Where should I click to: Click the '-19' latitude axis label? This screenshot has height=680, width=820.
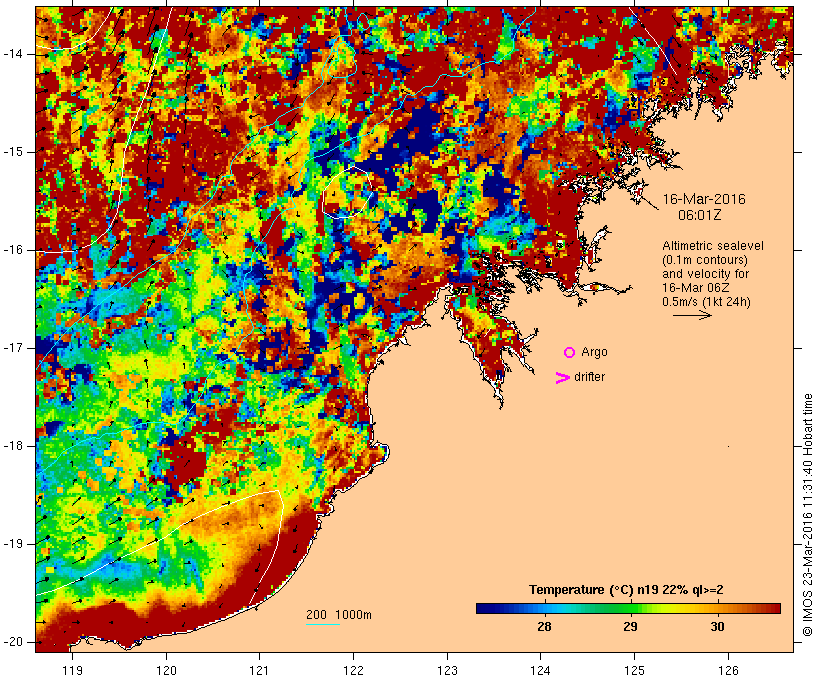click(13, 544)
